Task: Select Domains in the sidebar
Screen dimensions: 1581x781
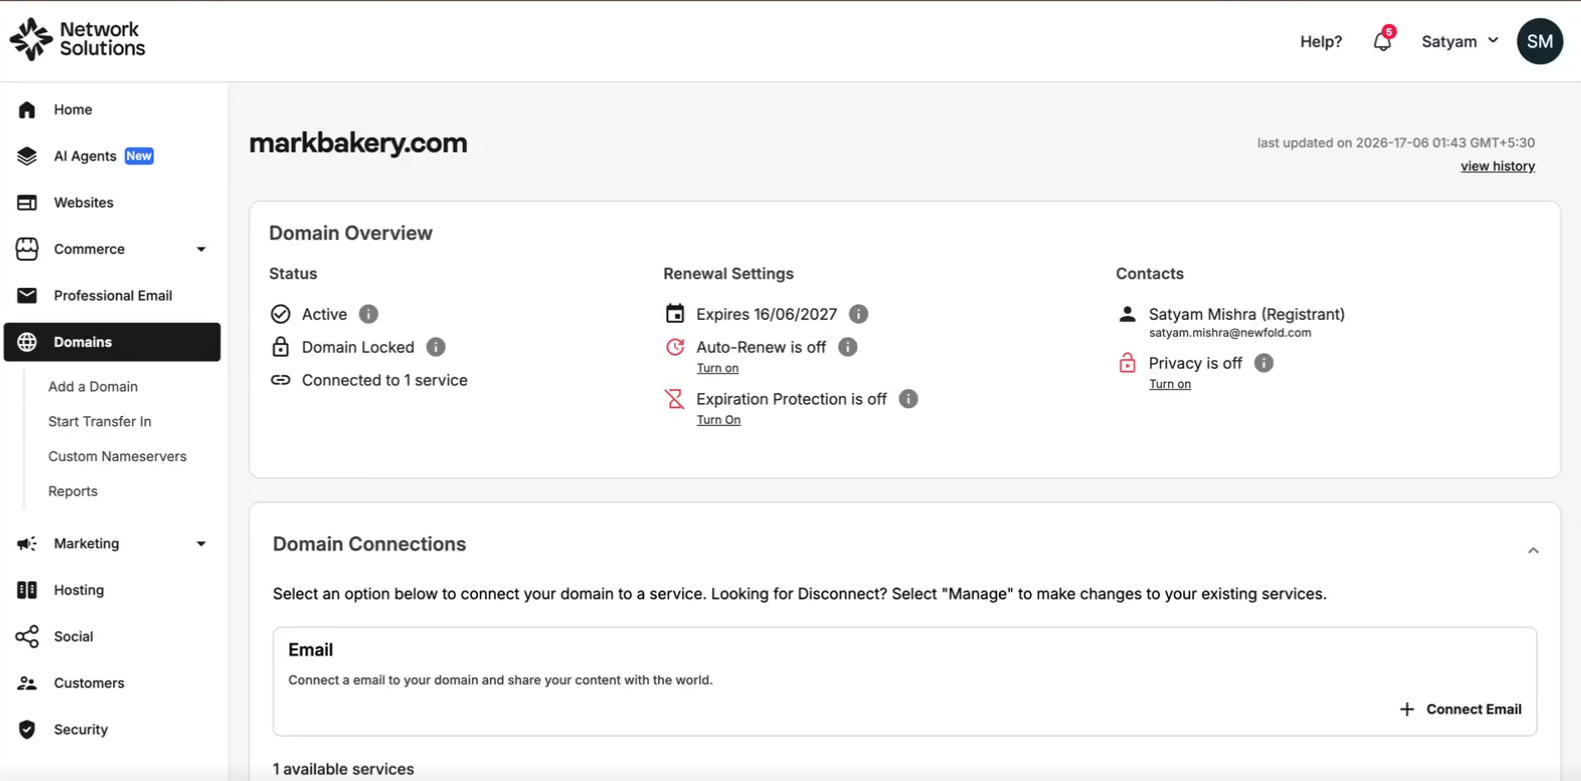Action: [x=112, y=342]
